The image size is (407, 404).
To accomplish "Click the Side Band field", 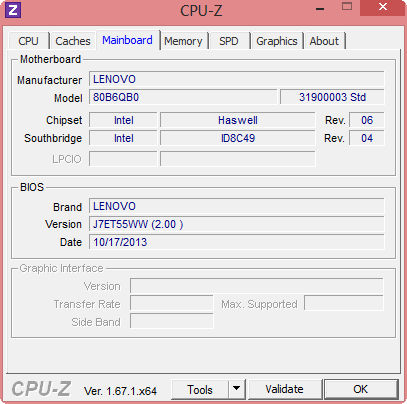I will [172, 322].
